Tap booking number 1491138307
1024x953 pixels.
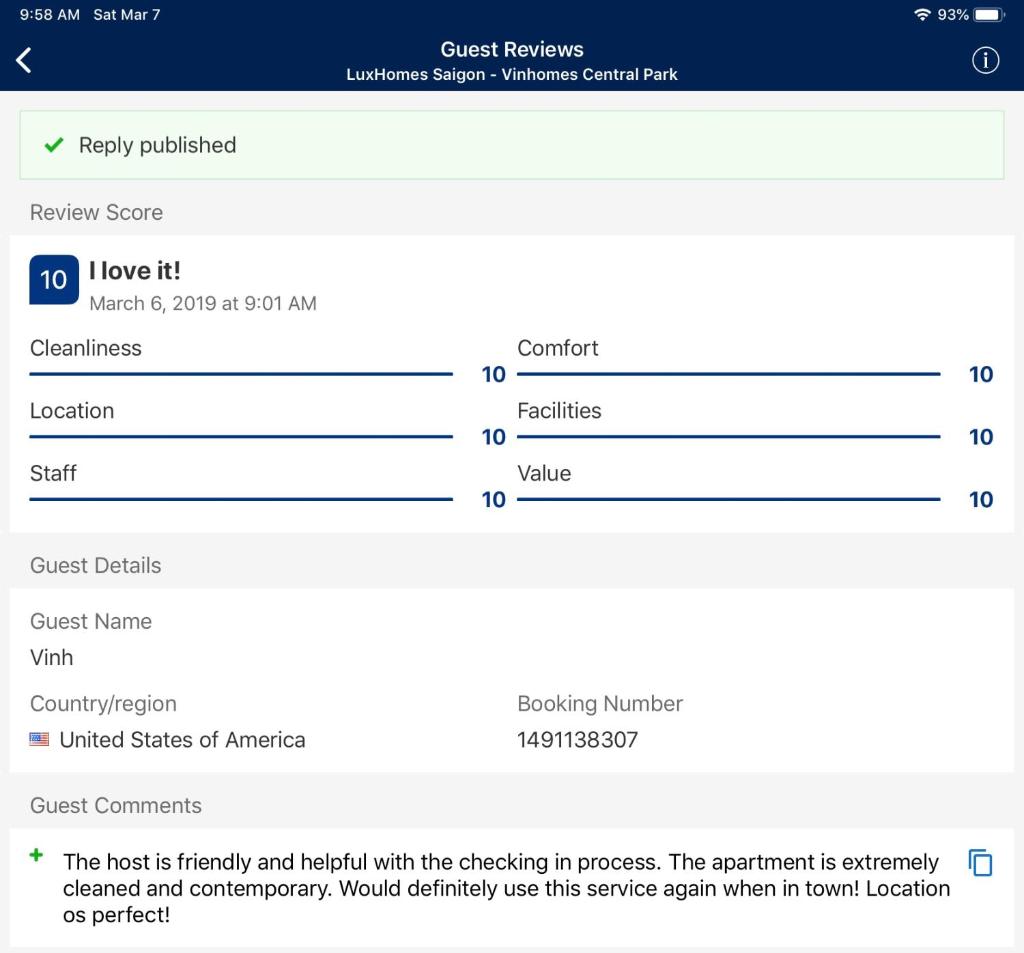pos(577,739)
